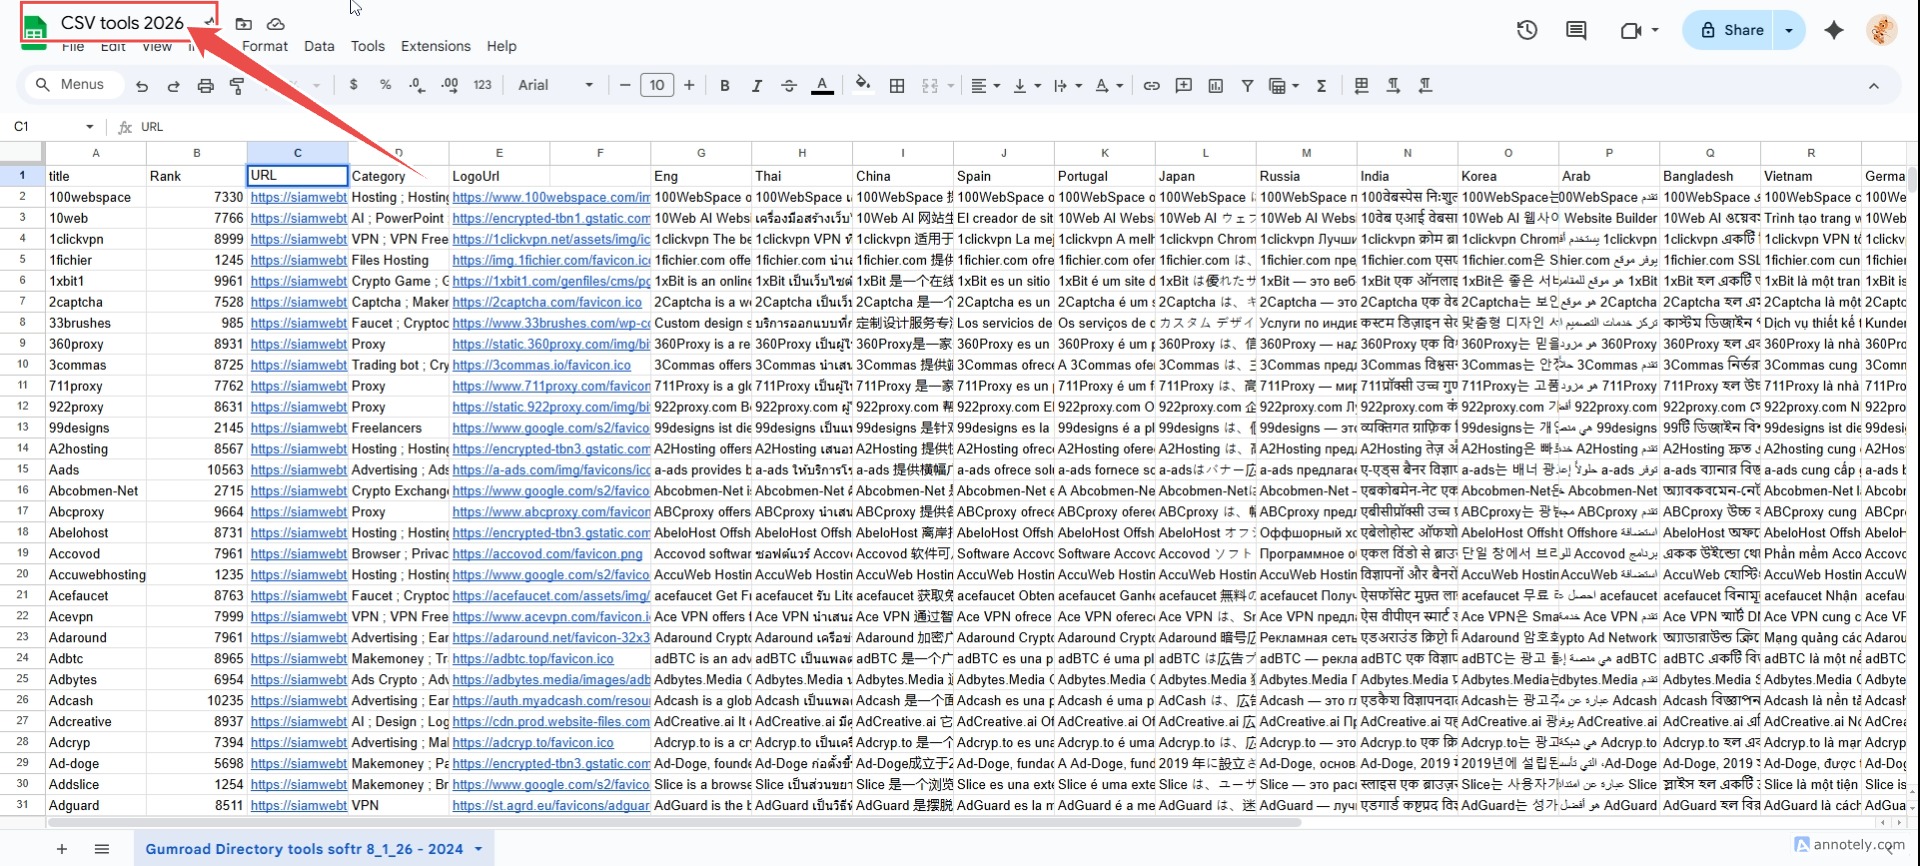
Task: Open the 3commas favicon link
Action: [x=541, y=365]
